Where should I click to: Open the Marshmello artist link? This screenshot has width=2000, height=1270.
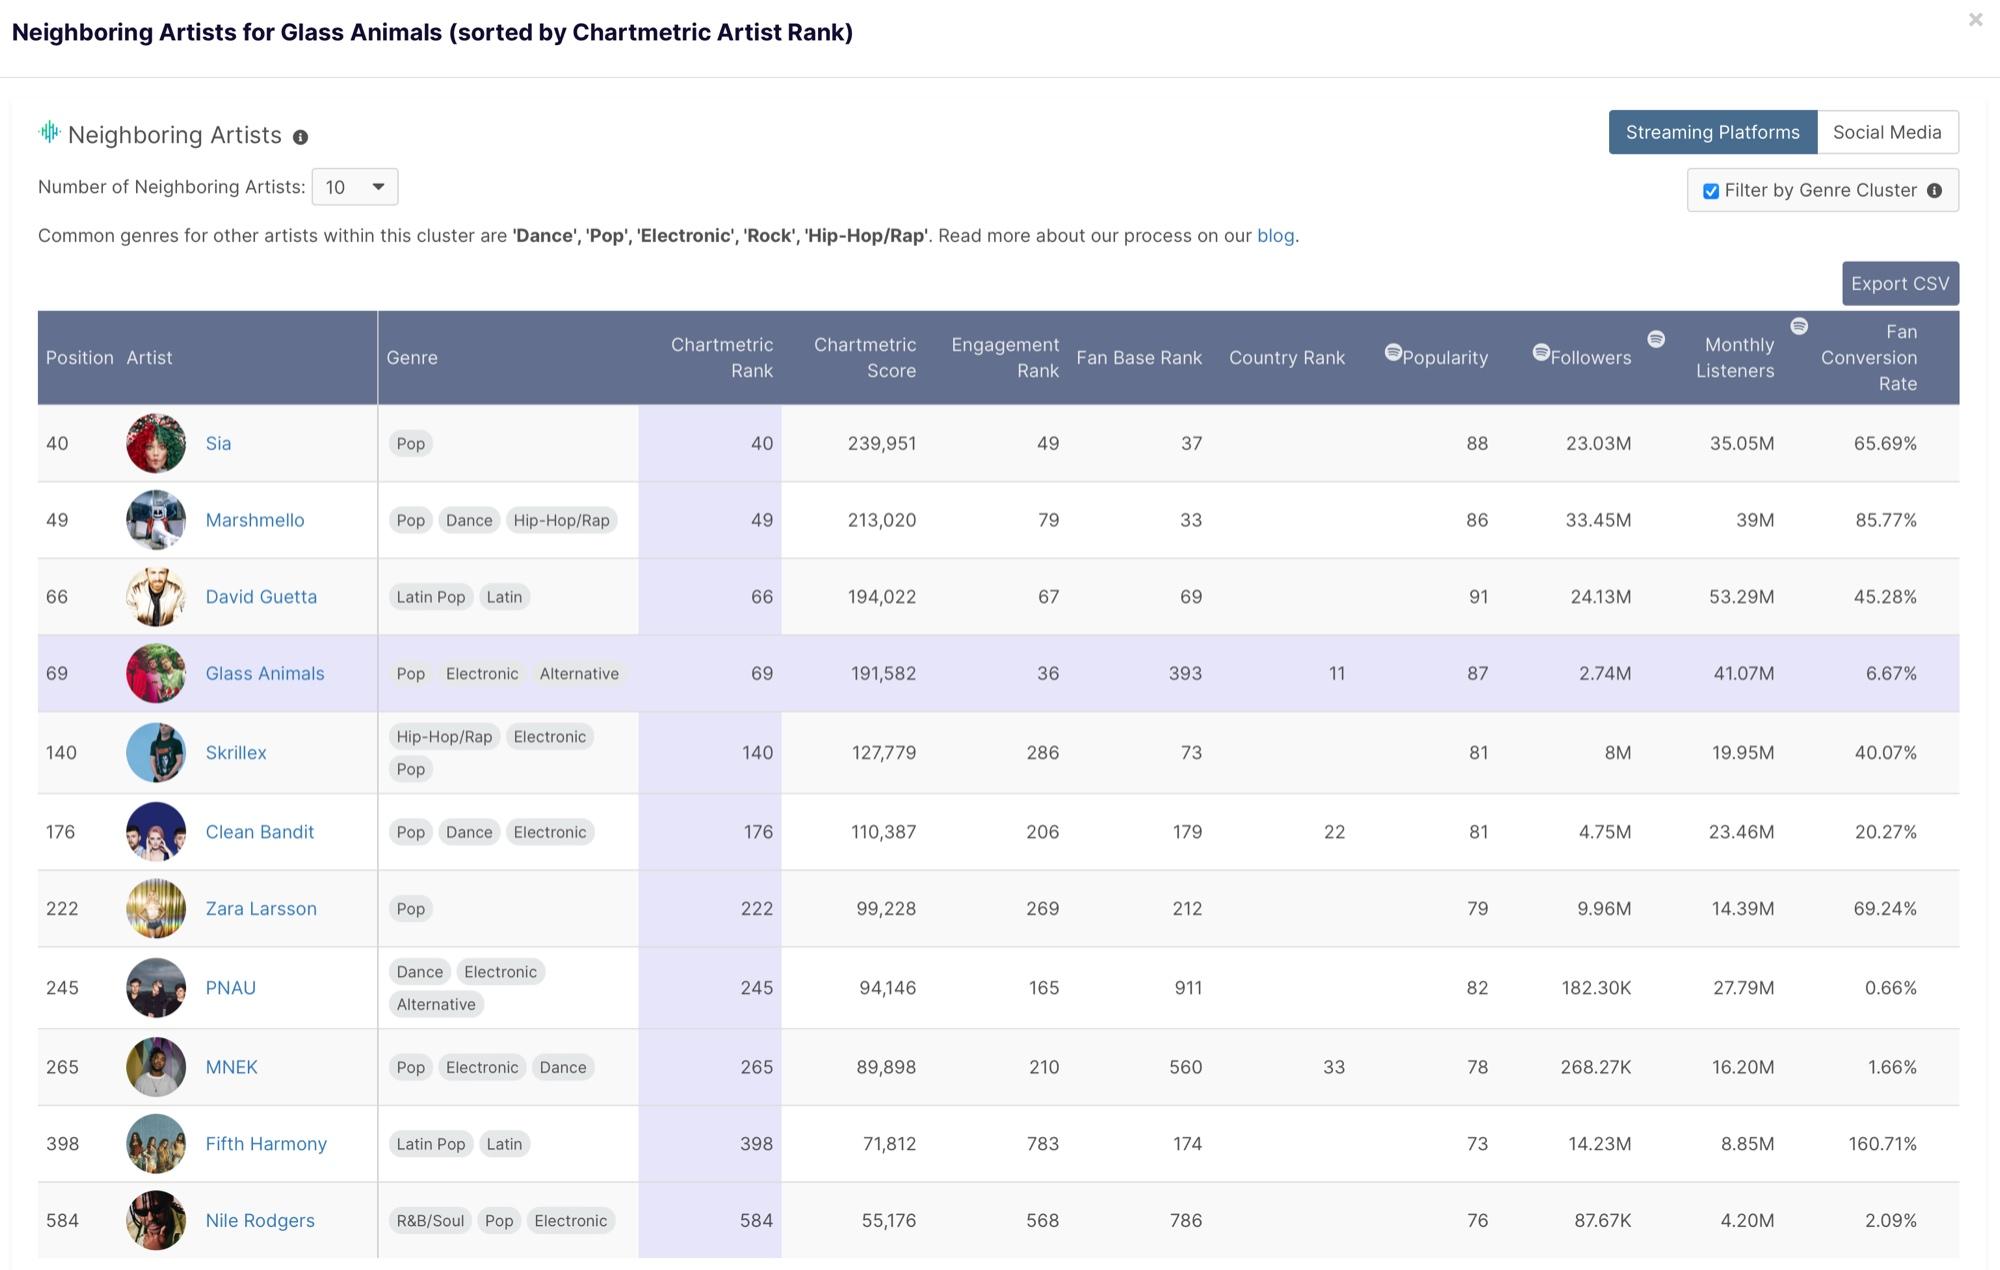tap(255, 520)
